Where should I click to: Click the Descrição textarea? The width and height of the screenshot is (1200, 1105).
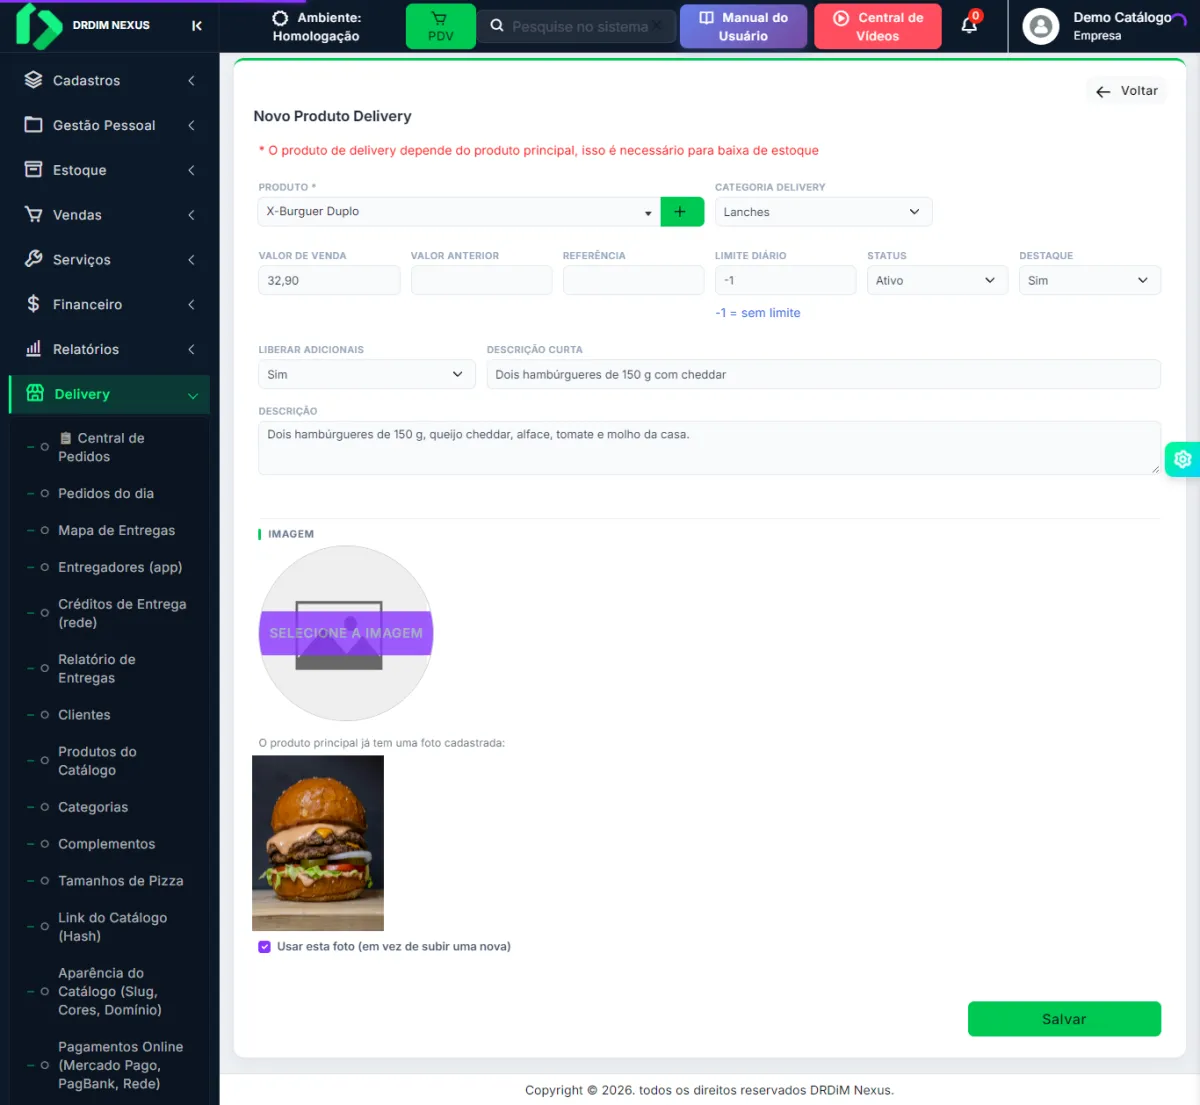click(x=709, y=448)
